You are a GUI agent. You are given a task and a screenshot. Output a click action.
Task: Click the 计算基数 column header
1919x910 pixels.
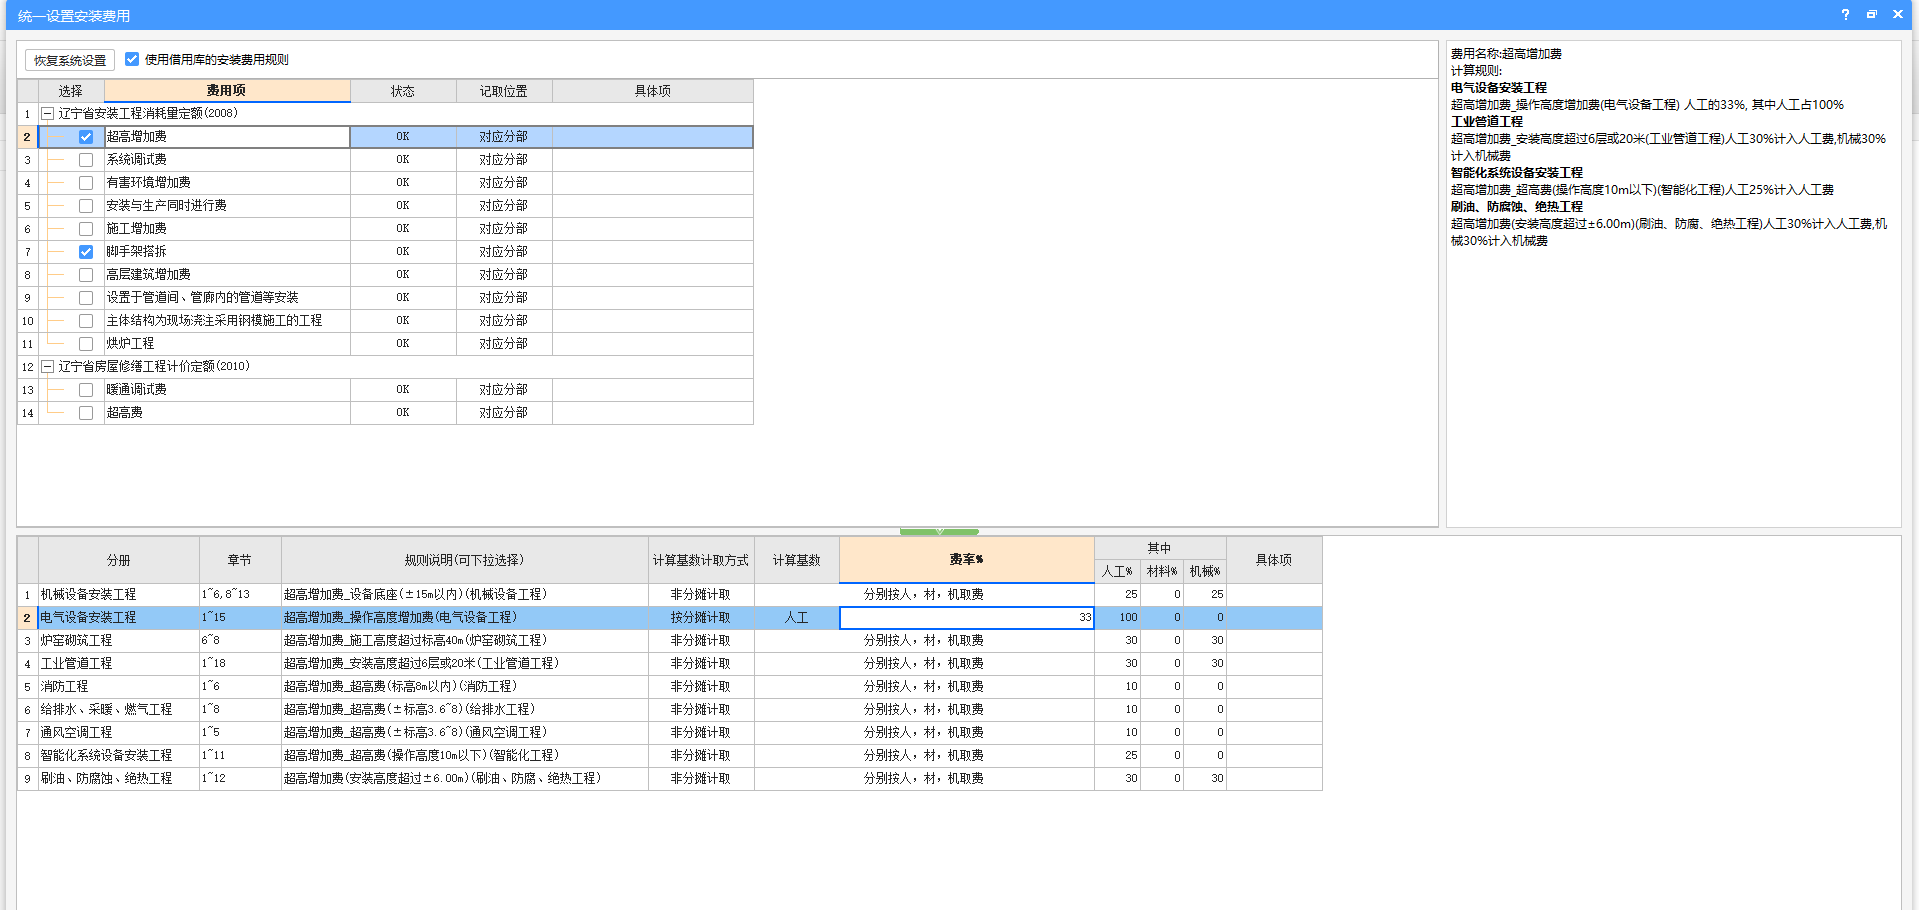(797, 560)
